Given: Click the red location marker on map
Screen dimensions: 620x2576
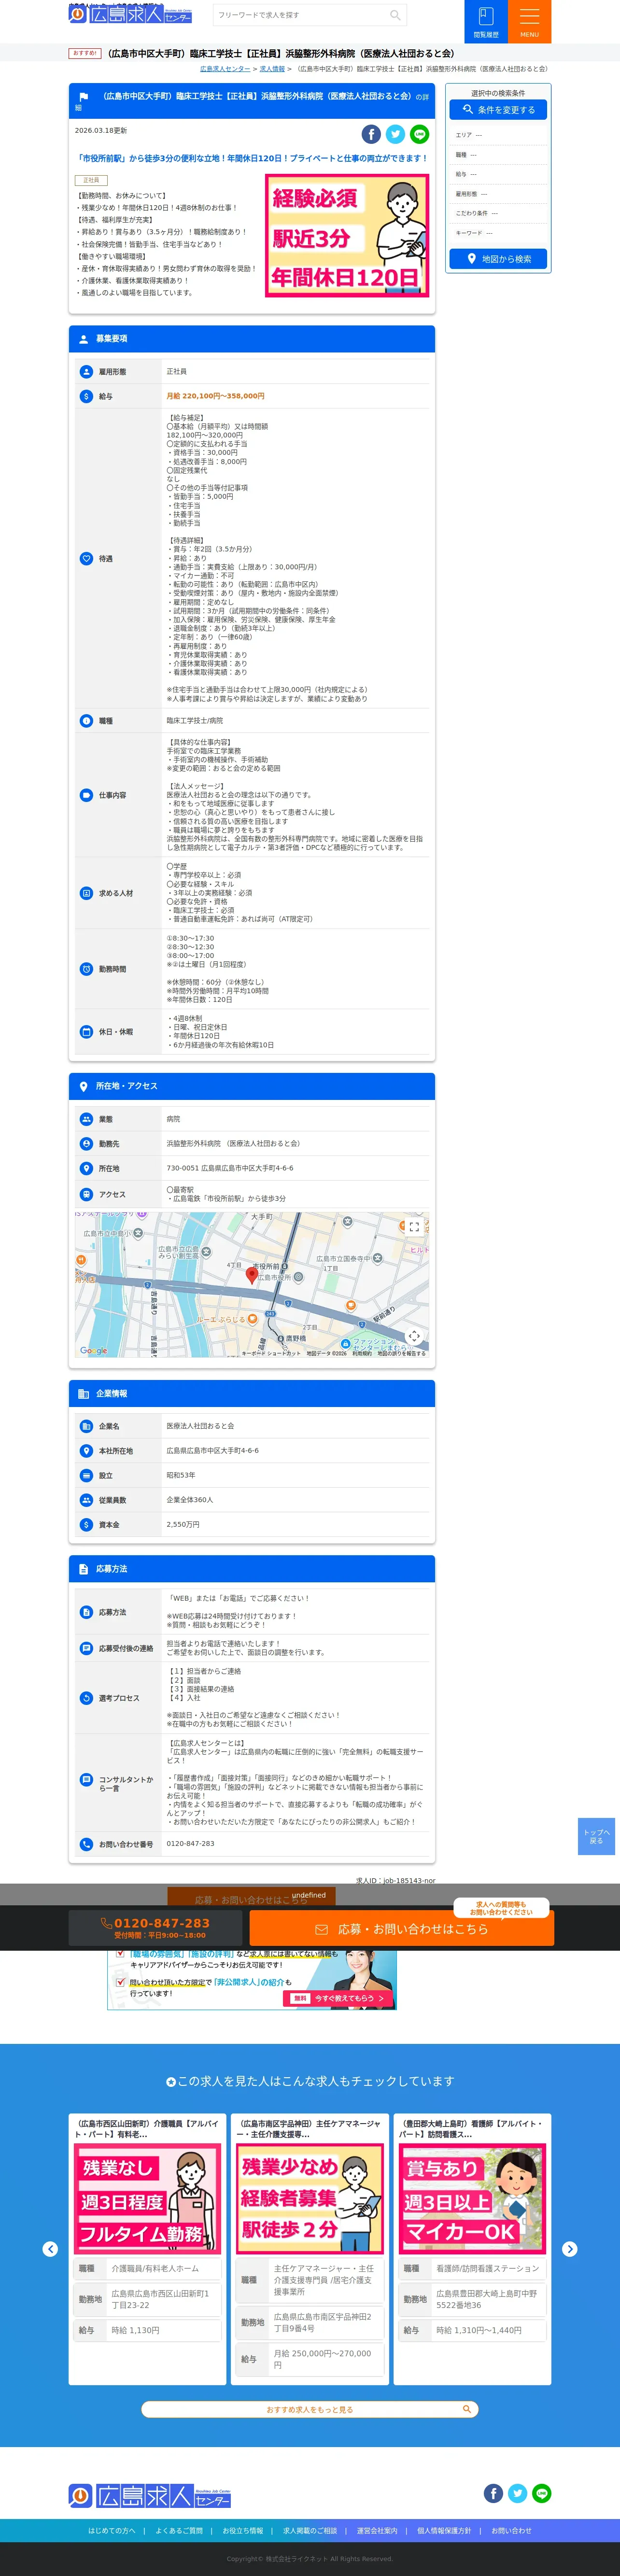Looking at the screenshot, I should click(252, 1275).
